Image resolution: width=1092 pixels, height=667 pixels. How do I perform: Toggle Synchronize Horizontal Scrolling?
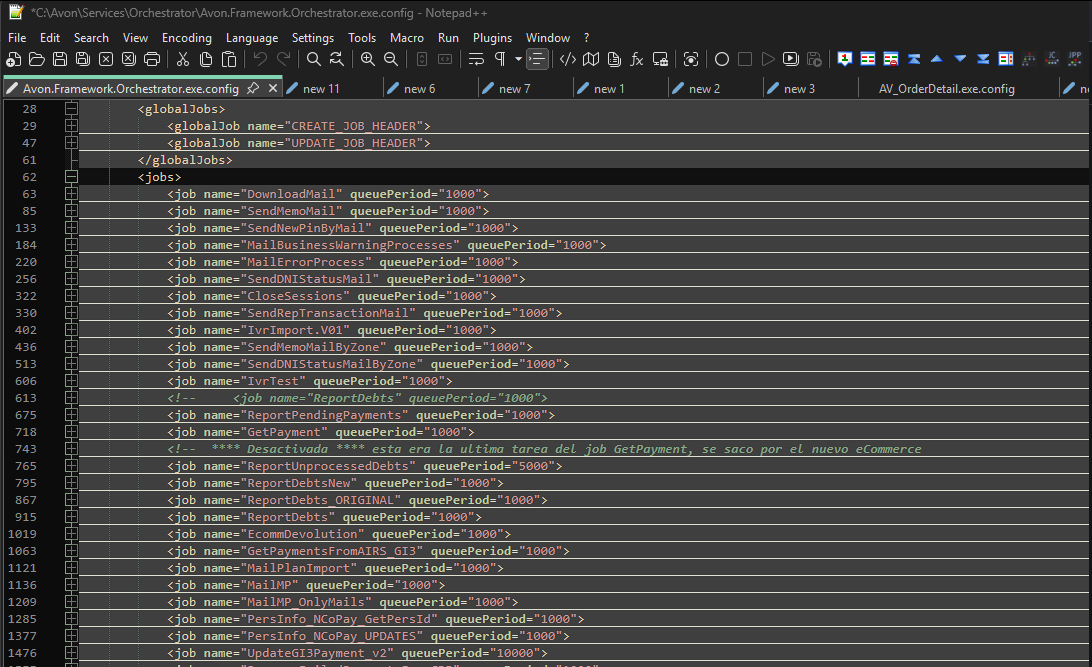[444, 59]
